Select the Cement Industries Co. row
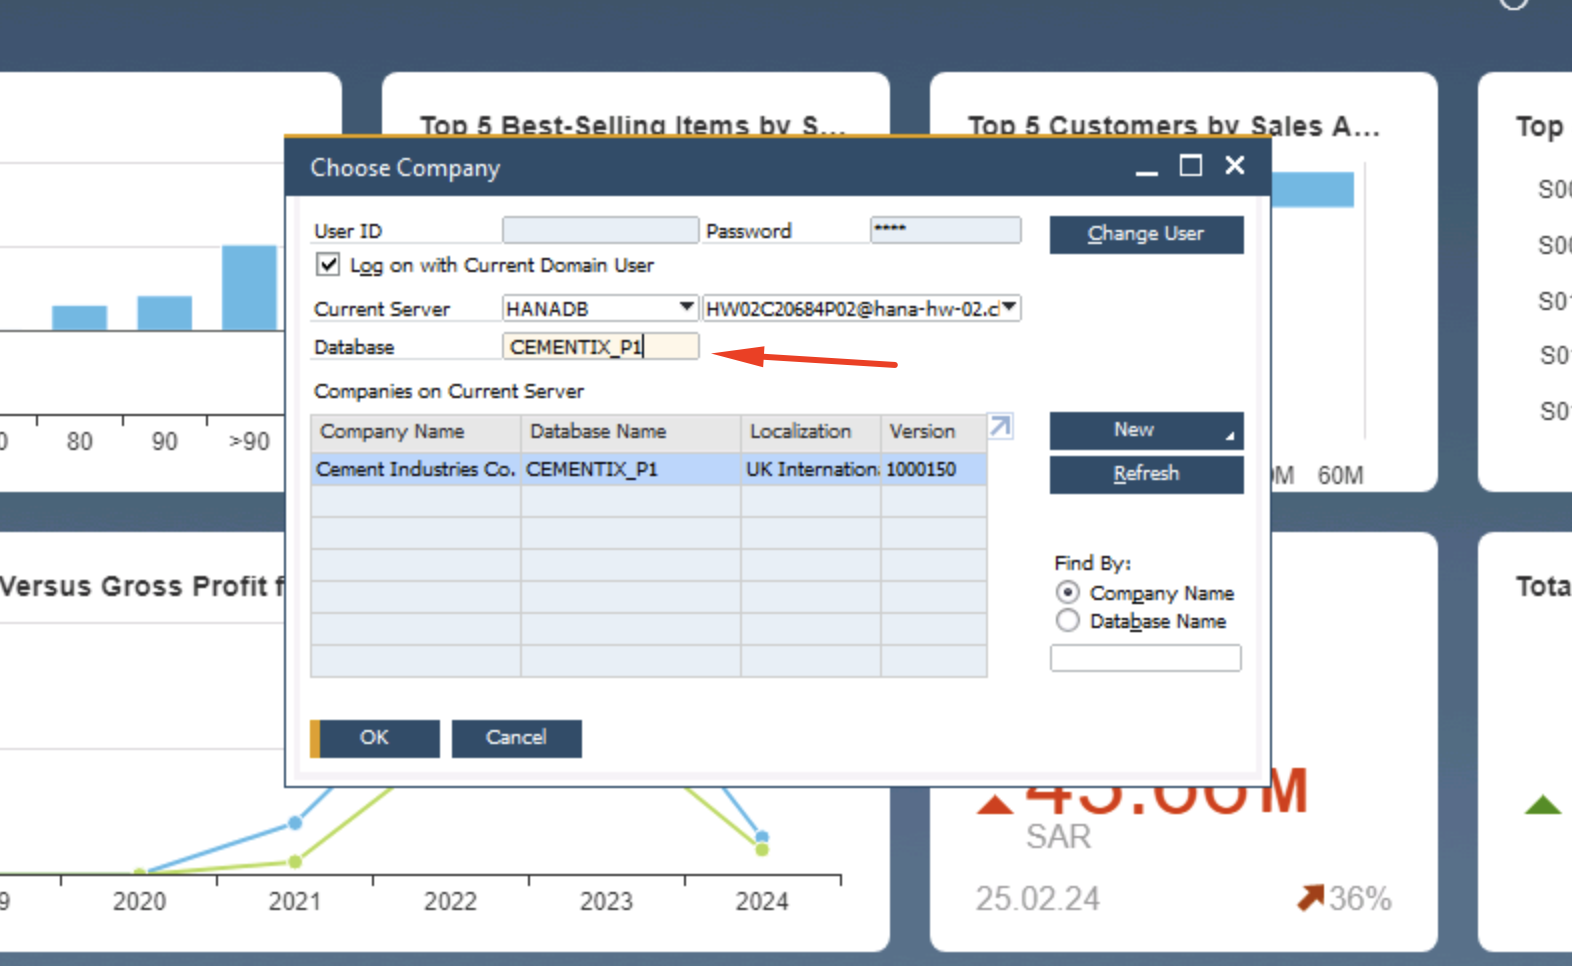The image size is (1572, 966). click(415, 469)
